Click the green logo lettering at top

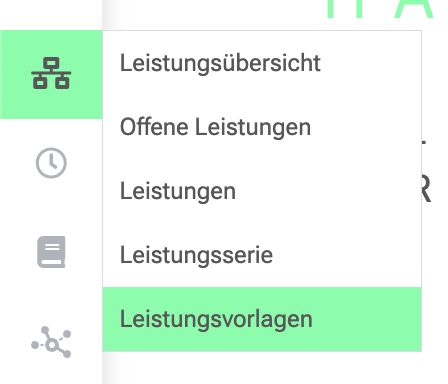click(x=380, y=9)
